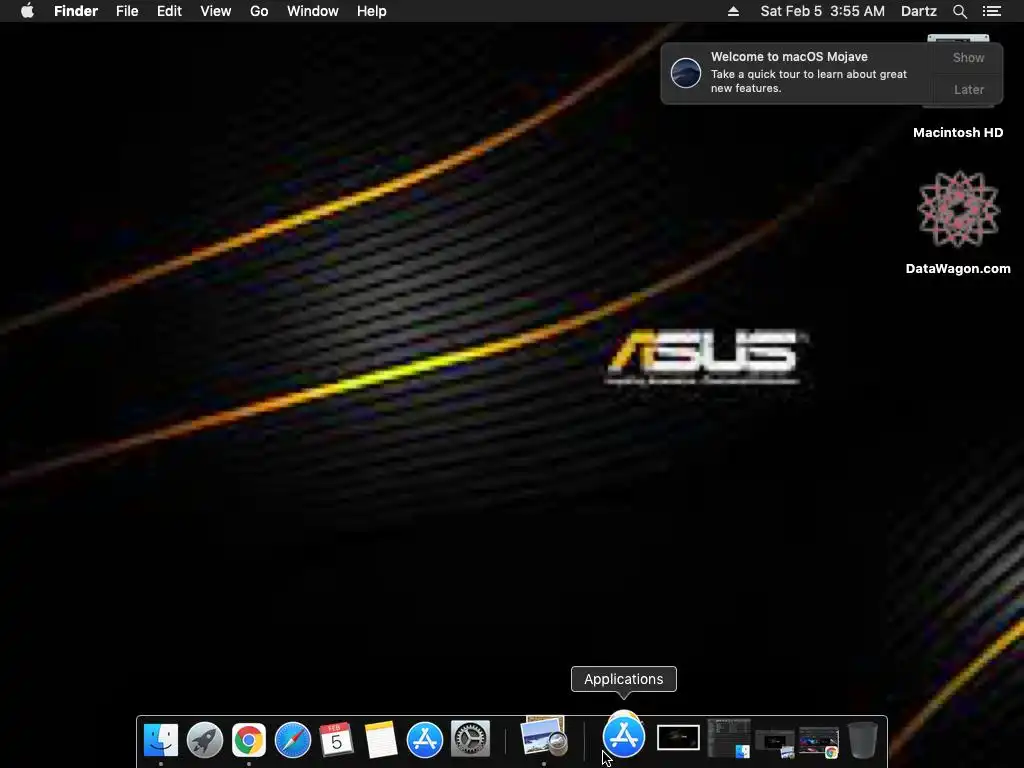Image resolution: width=1024 pixels, height=768 pixels.
Task: Launch Launchpad rocket icon in dock
Action: [204, 740]
